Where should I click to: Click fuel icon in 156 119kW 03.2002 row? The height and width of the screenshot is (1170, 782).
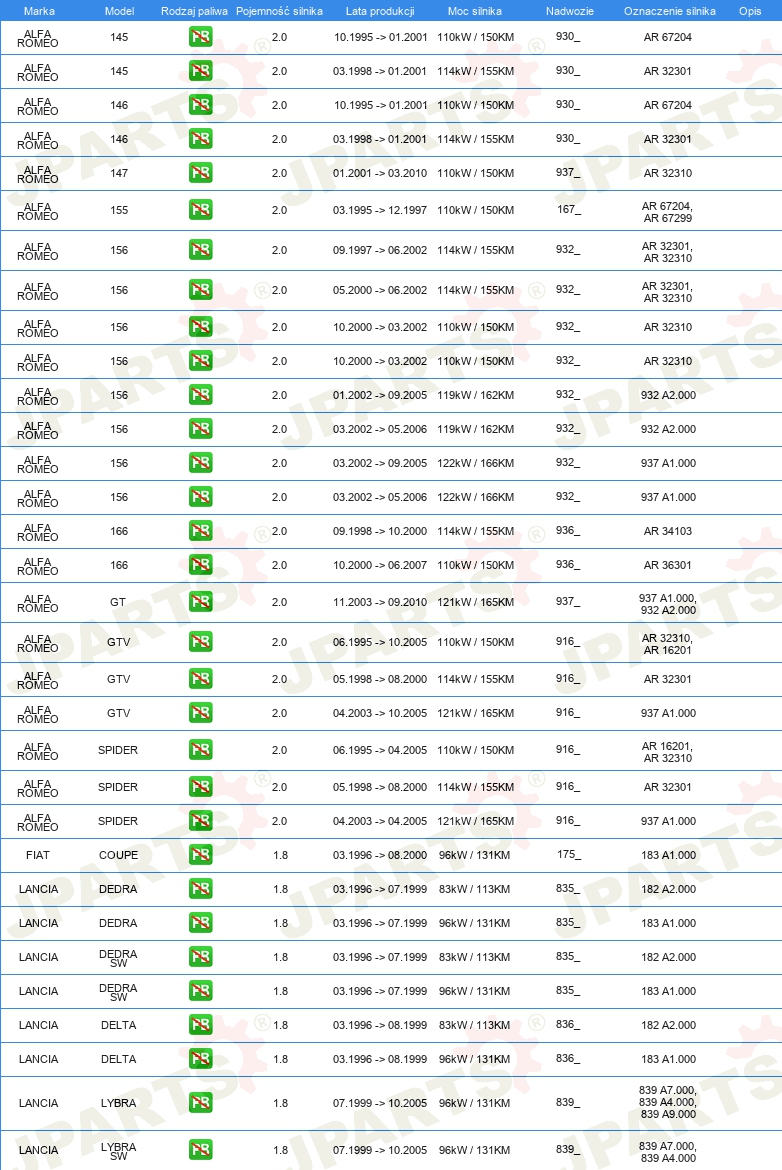click(201, 429)
